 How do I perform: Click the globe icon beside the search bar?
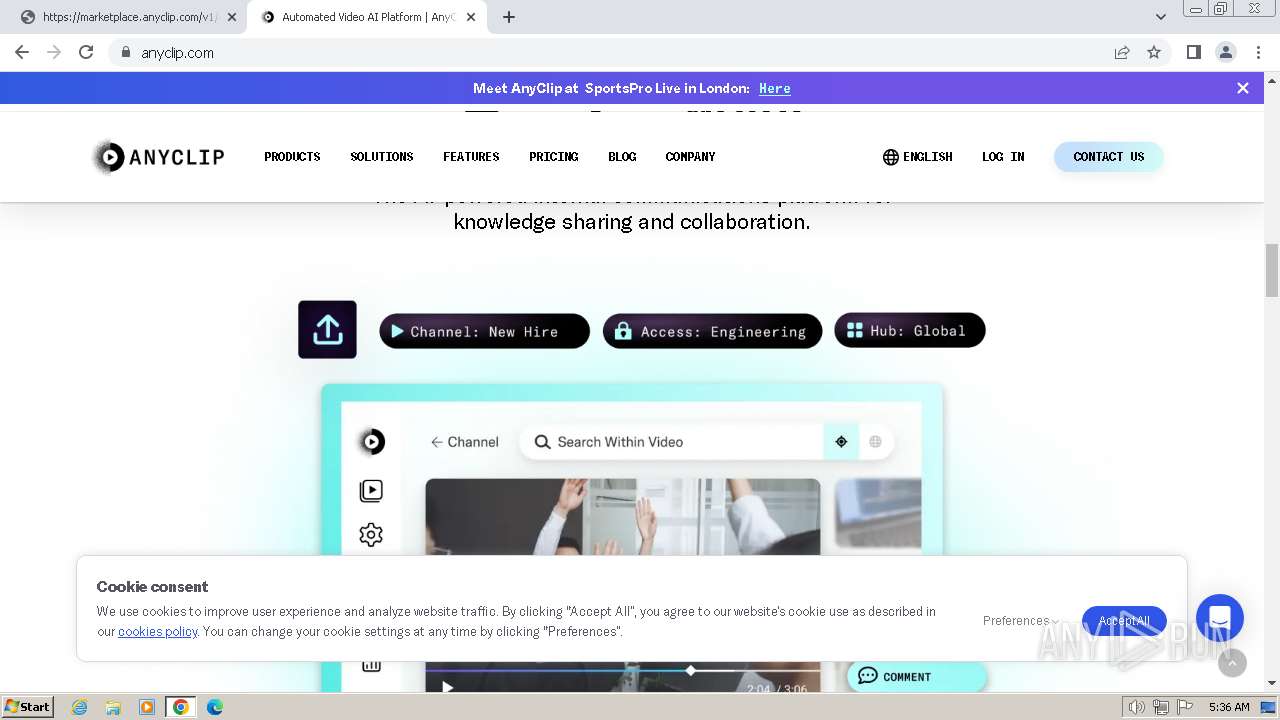(x=875, y=442)
